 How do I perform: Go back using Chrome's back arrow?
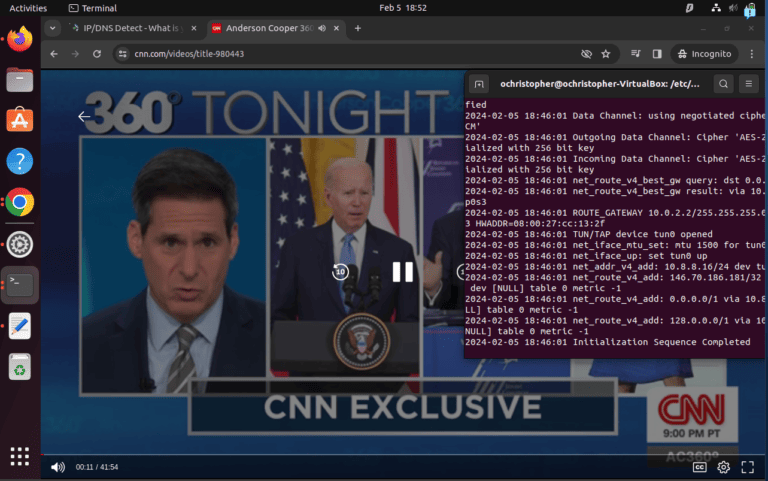(54, 54)
